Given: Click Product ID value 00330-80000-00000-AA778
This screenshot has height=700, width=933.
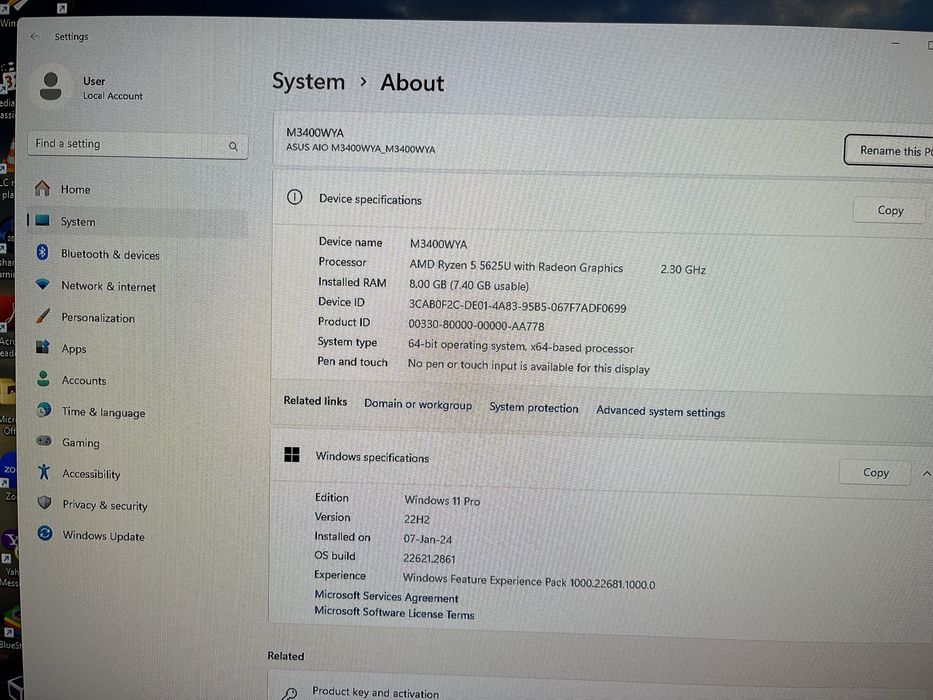Looking at the screenshot, I should (476, 325).
